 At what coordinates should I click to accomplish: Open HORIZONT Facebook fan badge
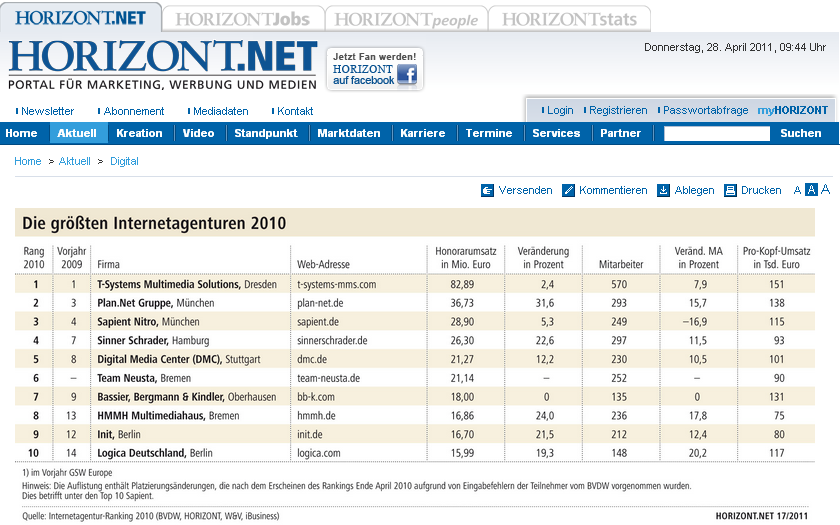(374, 69)
